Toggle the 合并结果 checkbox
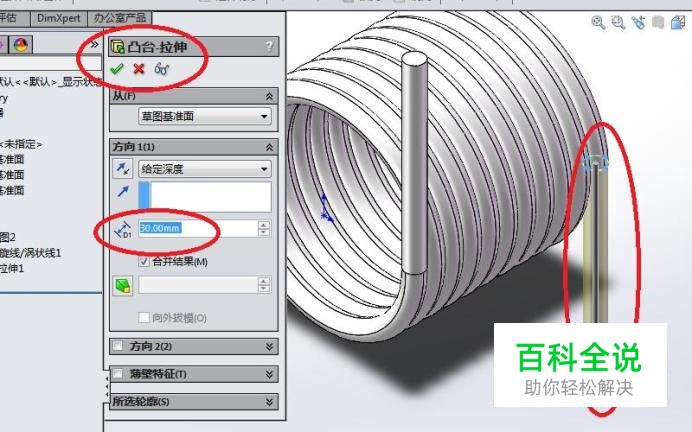Viewport: 692px width, 432px height. tap(144, 261)
